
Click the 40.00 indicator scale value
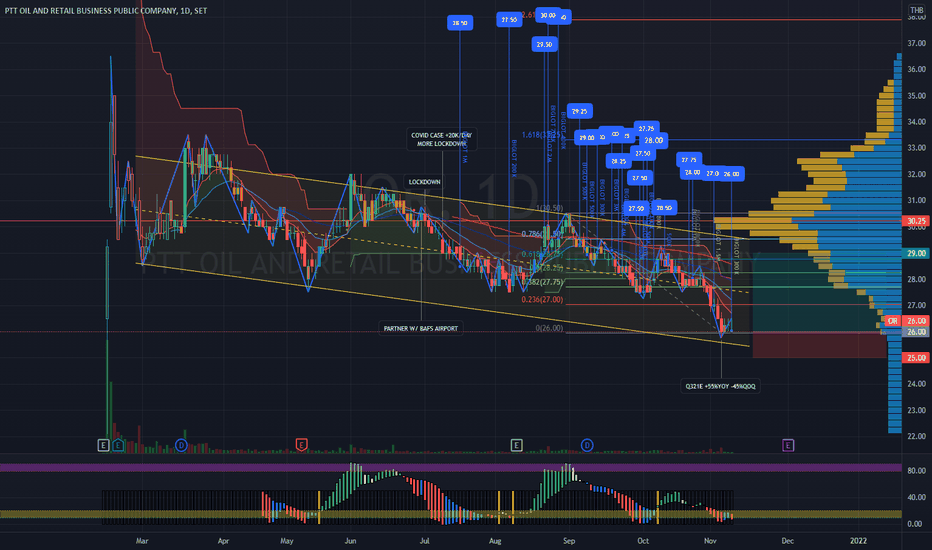tap(915, 497)
